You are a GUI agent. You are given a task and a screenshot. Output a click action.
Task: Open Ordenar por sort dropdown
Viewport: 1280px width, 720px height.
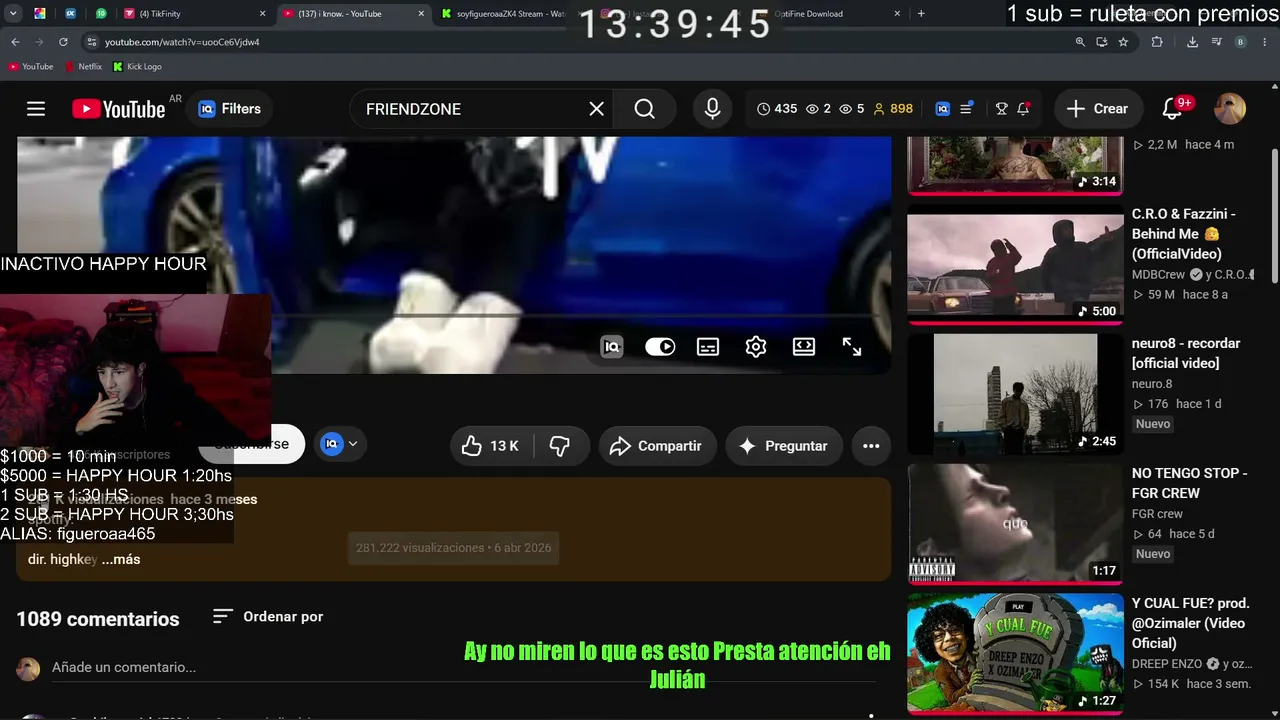[268, 617]
